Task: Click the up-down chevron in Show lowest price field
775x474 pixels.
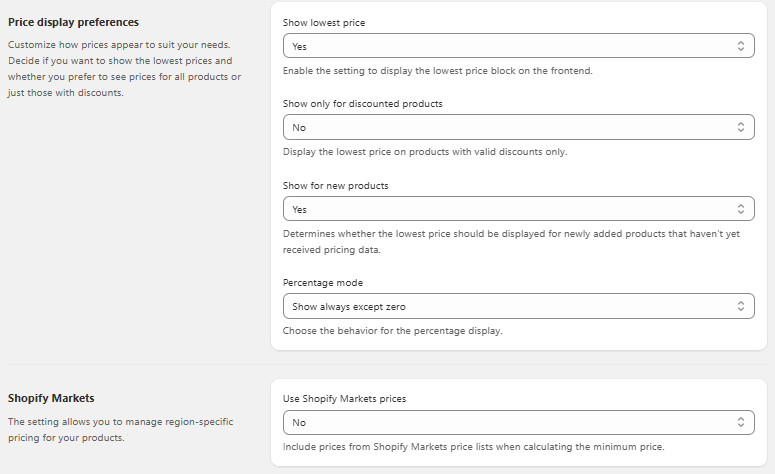Action: click(x=740, y=46)
